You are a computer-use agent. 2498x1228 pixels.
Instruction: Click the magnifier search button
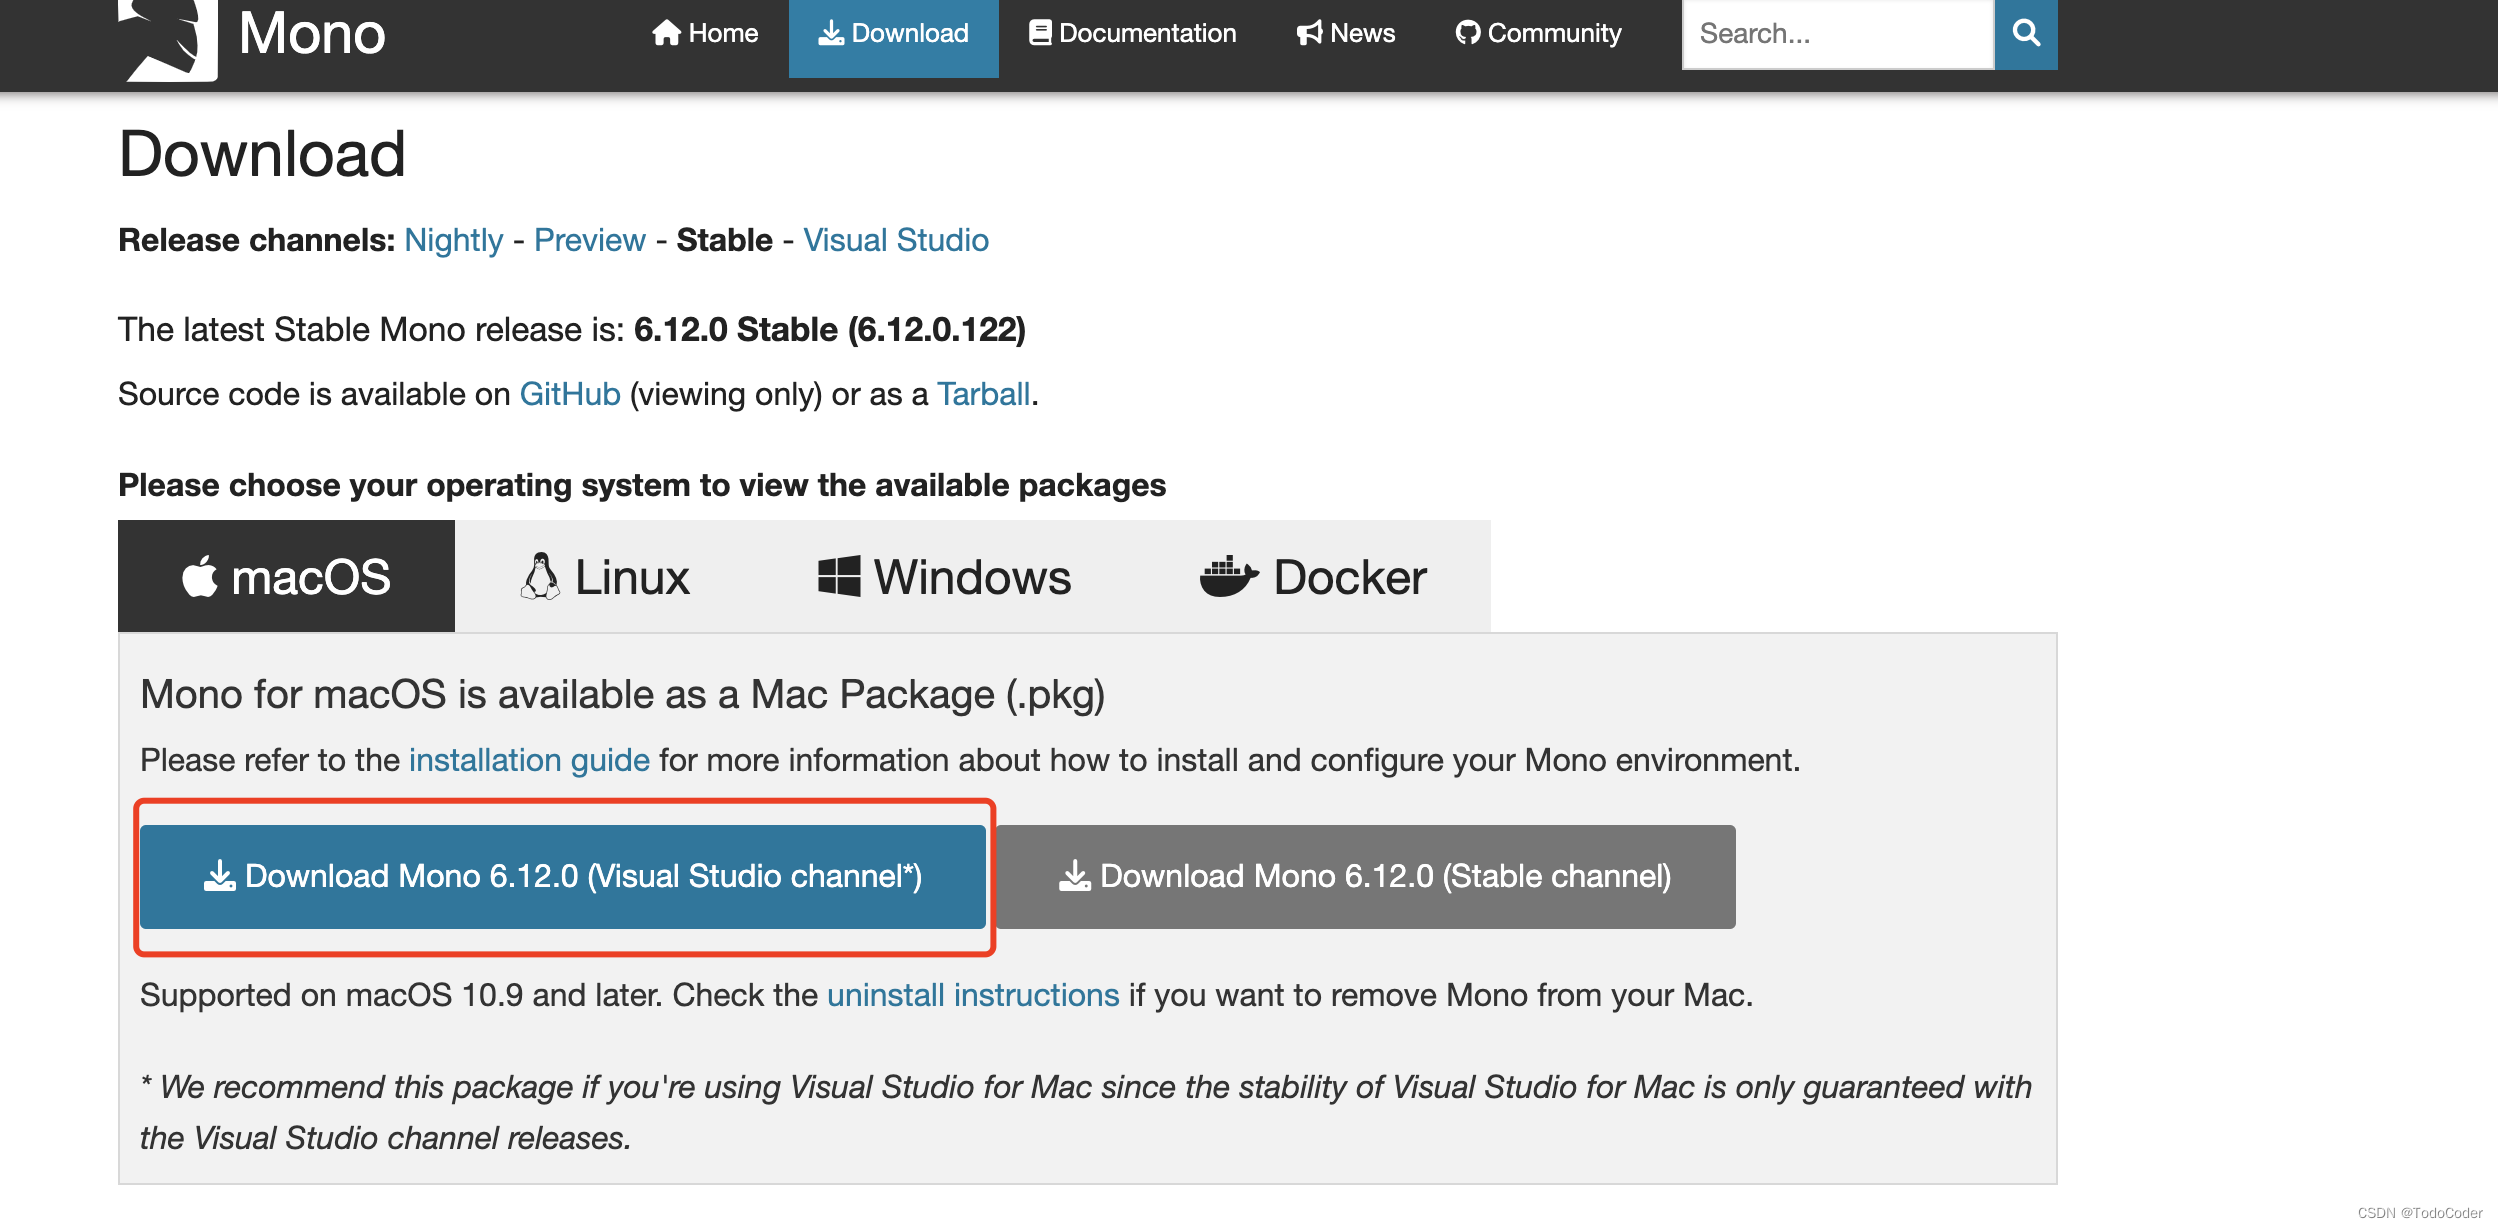click(x=2026, y=34)
